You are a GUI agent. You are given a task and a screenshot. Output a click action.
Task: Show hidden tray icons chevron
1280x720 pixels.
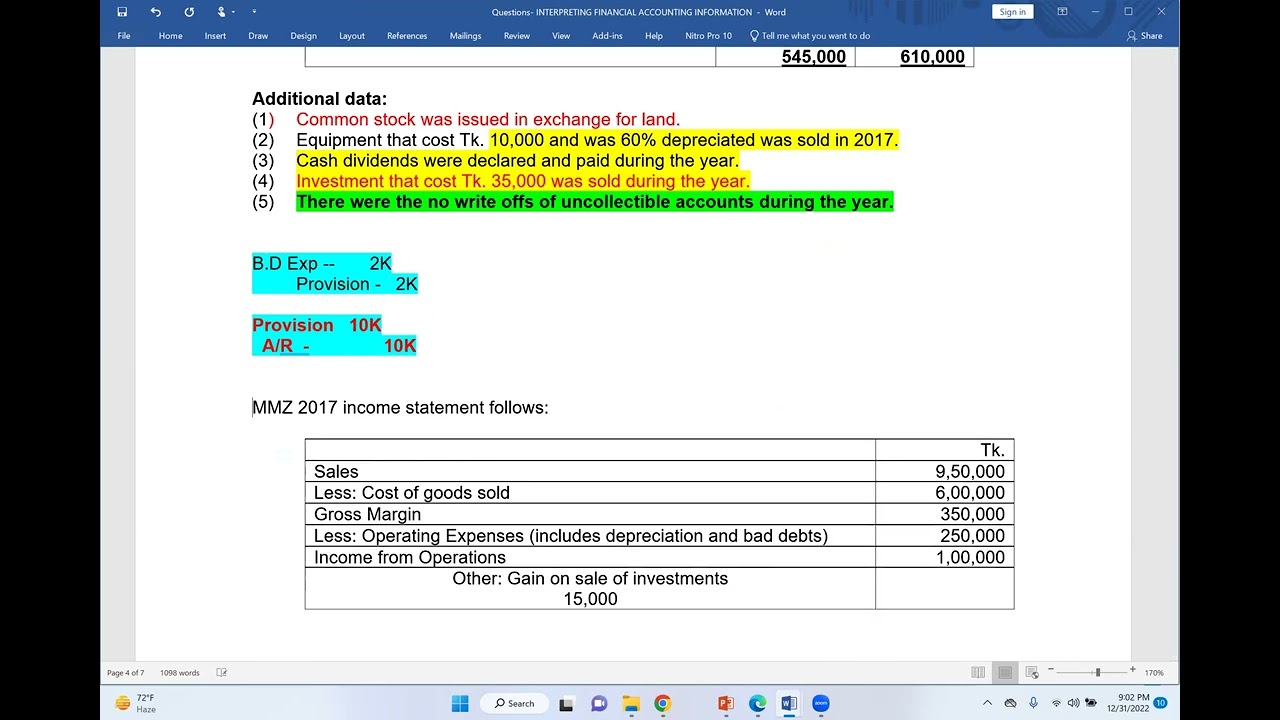point(987,703)
